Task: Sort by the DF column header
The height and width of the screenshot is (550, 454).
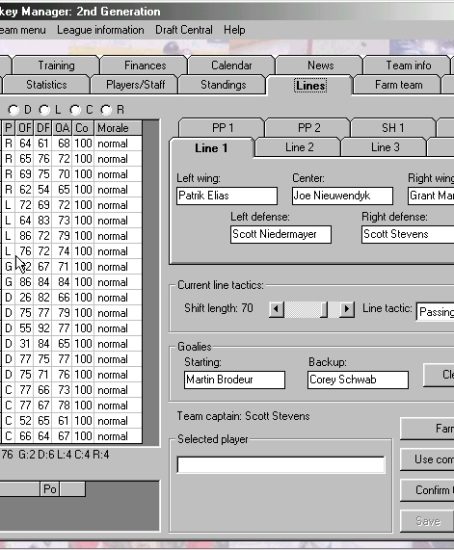Action: coord(44,128)
